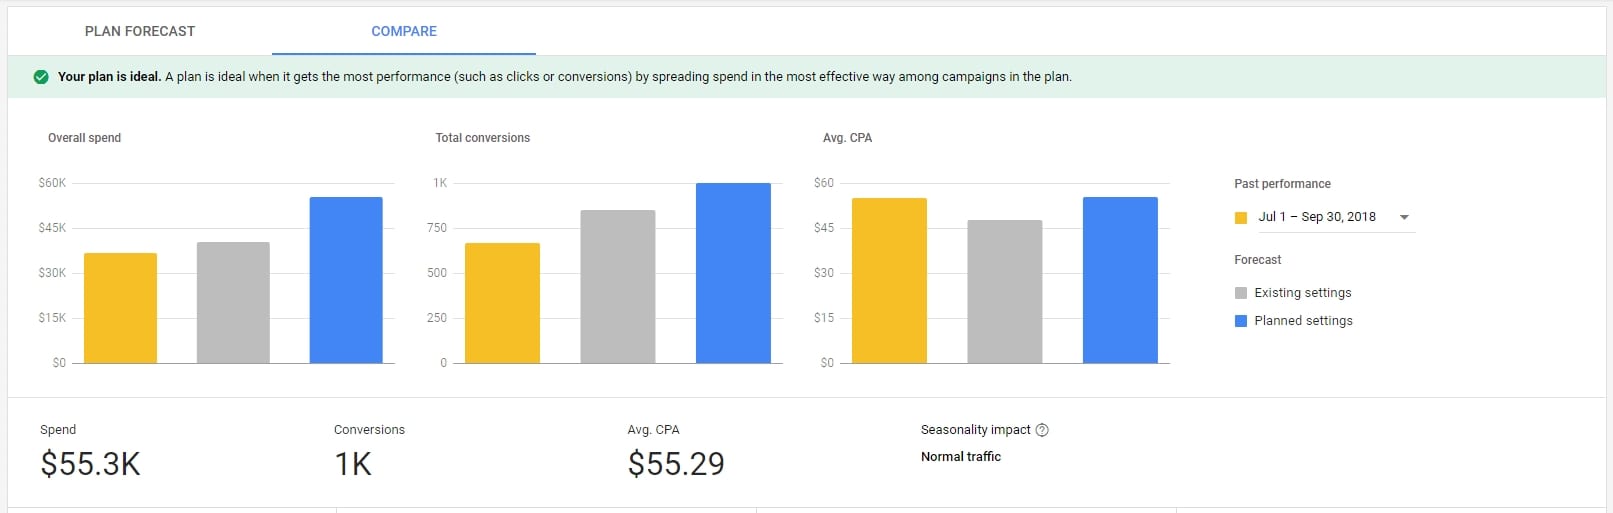Click the gray bar in Avg. CPA chart
This screenshot has width=1613, height=513.
1004,292
